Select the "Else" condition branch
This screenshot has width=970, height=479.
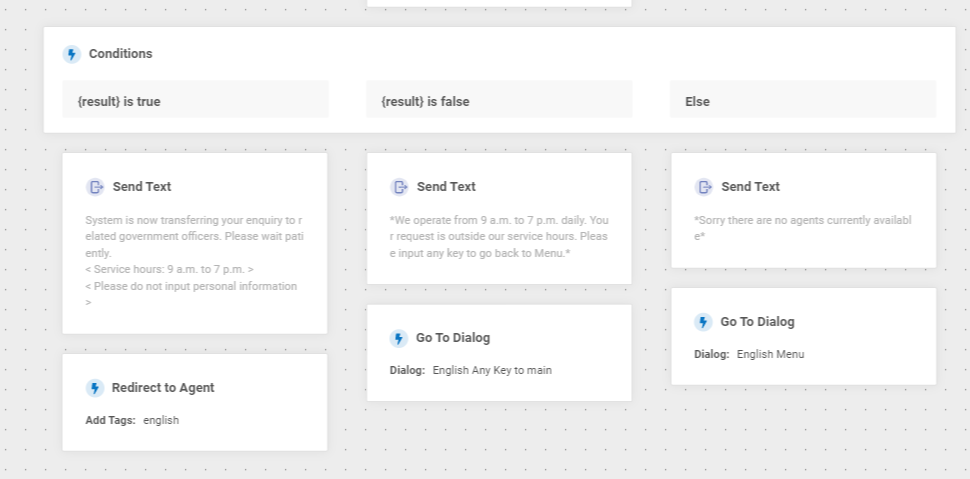(803, 100)
